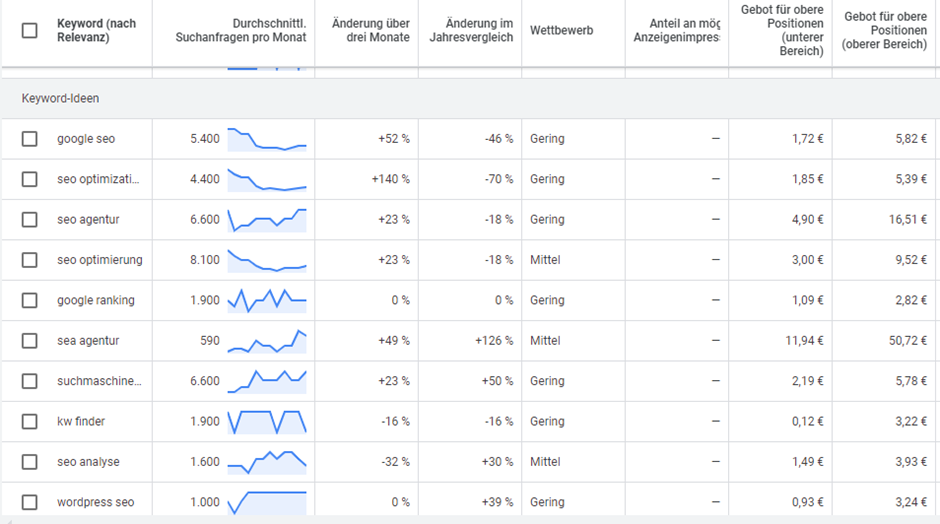Tick the checkbox for sea agentur

(x=30, y=341)
